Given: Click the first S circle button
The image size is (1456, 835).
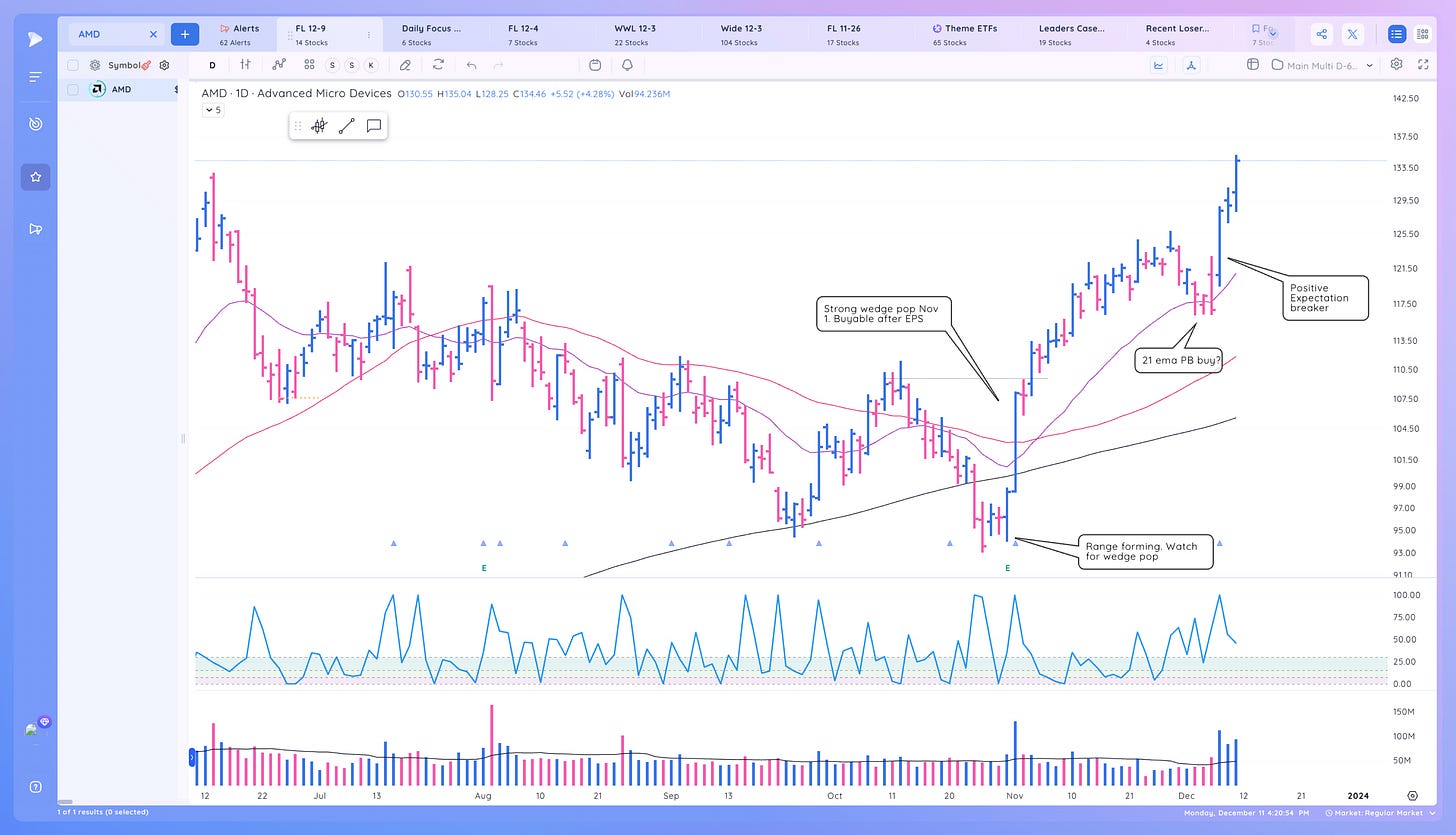Looking at the screenshot, I should (334, 65).
